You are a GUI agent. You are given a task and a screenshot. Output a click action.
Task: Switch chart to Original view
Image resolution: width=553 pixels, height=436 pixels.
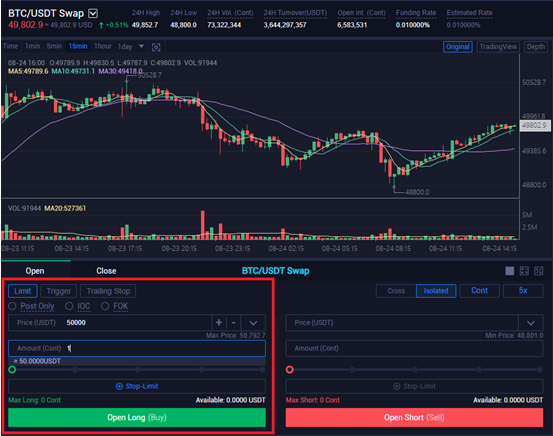click(x=458, y=47)
